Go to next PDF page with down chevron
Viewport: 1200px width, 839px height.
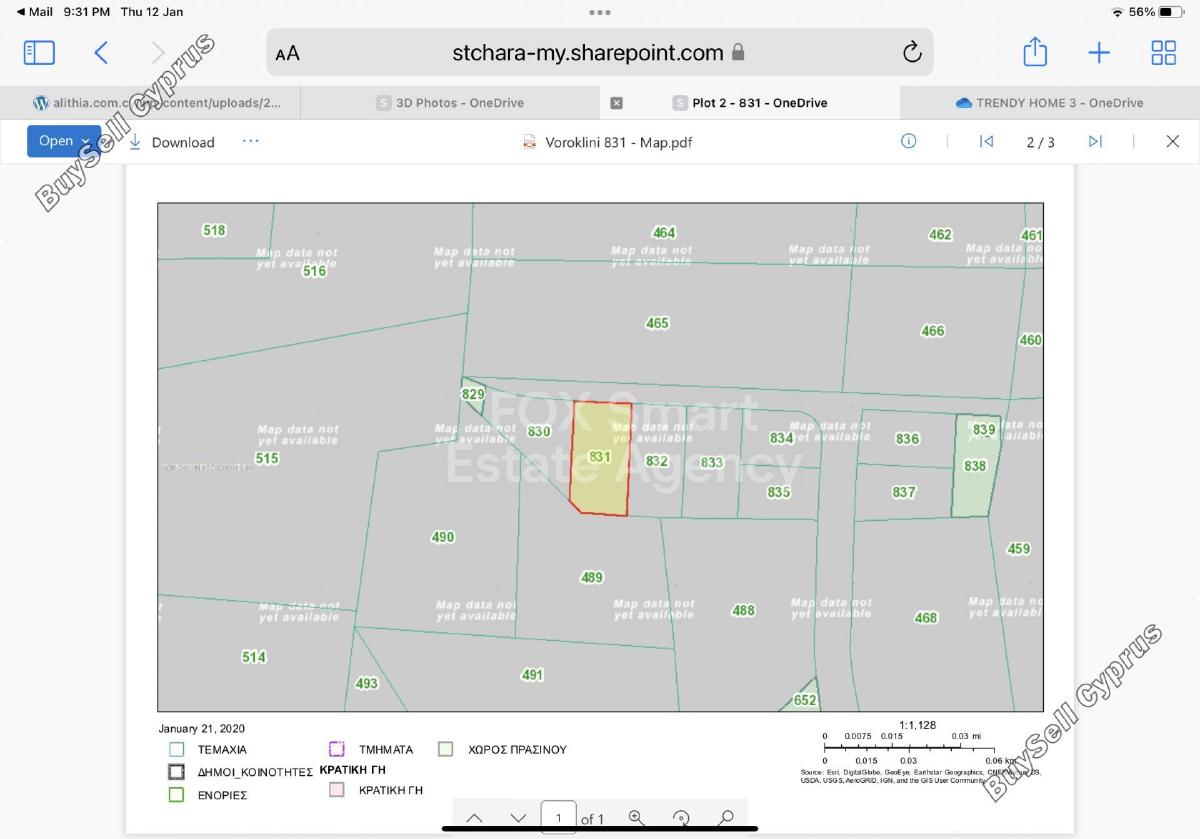518,818
